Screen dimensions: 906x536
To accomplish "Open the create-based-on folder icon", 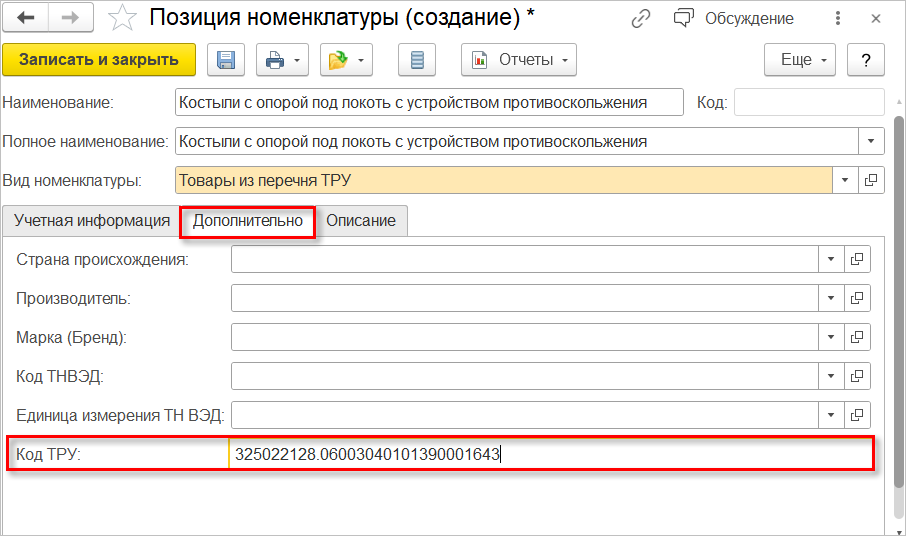I will coord(346,60).
